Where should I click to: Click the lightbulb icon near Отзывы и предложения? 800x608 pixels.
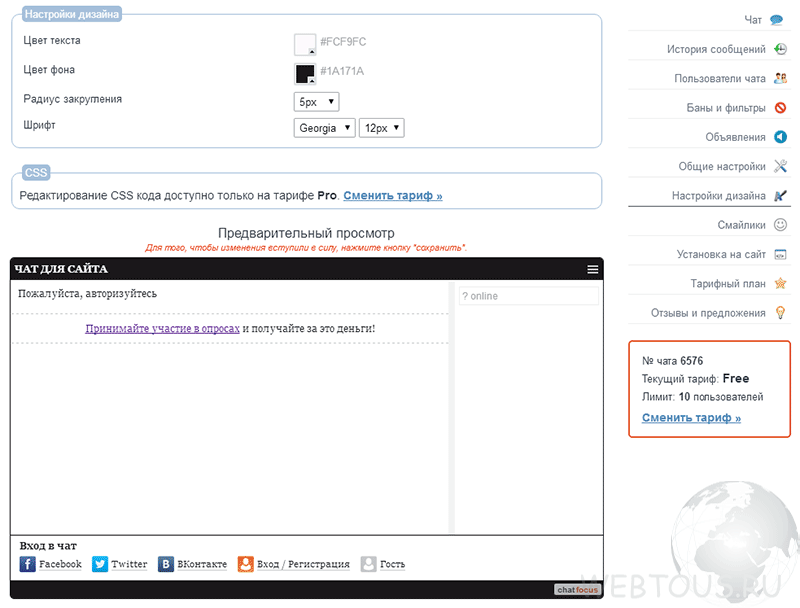pos(780,313)
